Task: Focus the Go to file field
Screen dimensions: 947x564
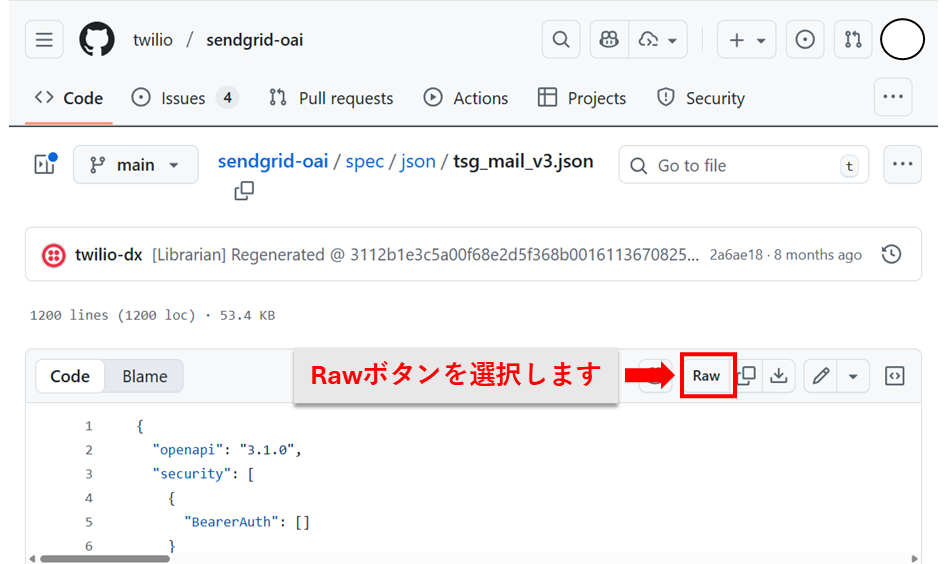Action: [x=743, y=165]
